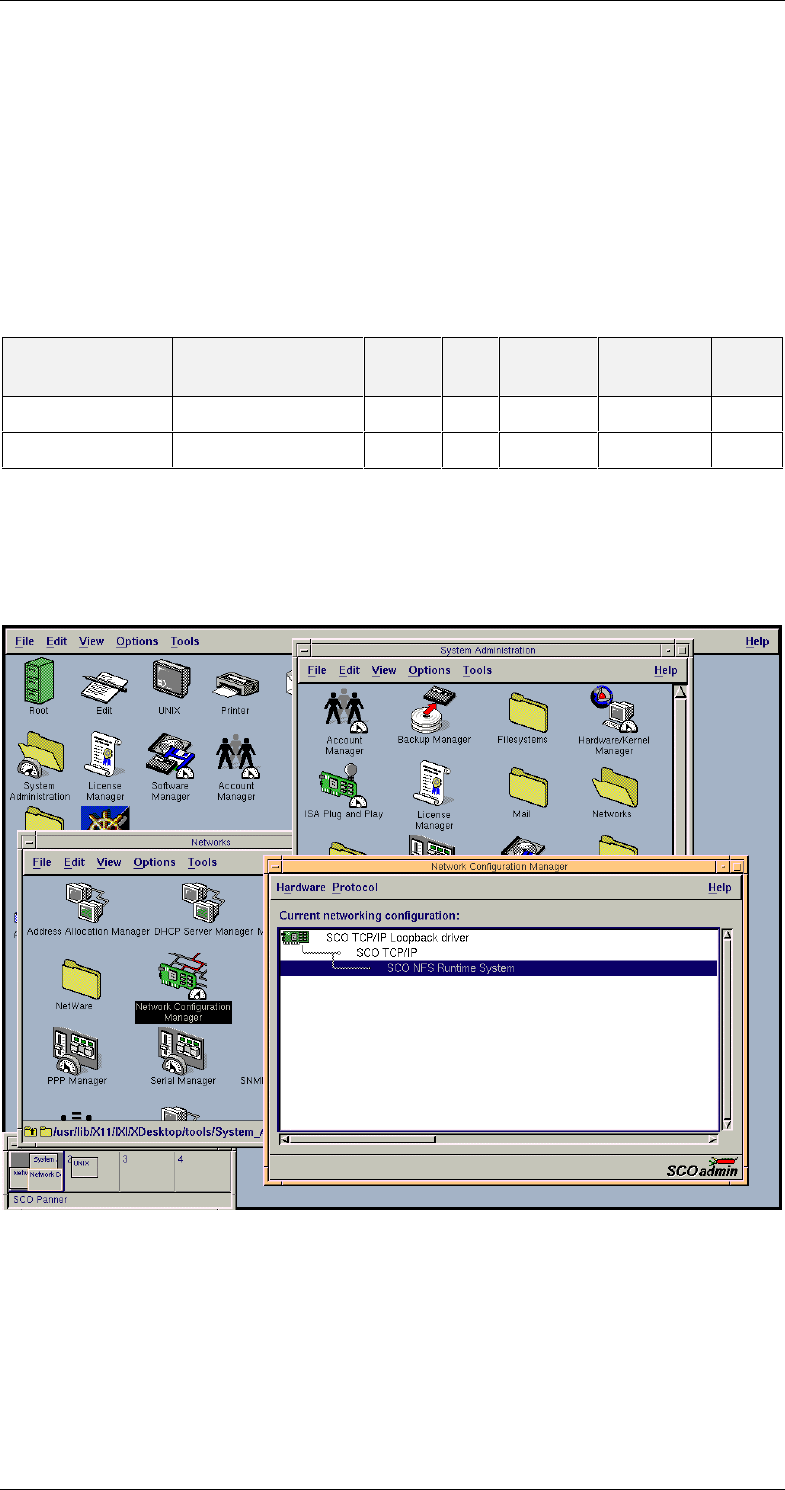Switch to workspace 4 in SCO Panner
Screen dimensions: 785x1490
pos(204,1171)
